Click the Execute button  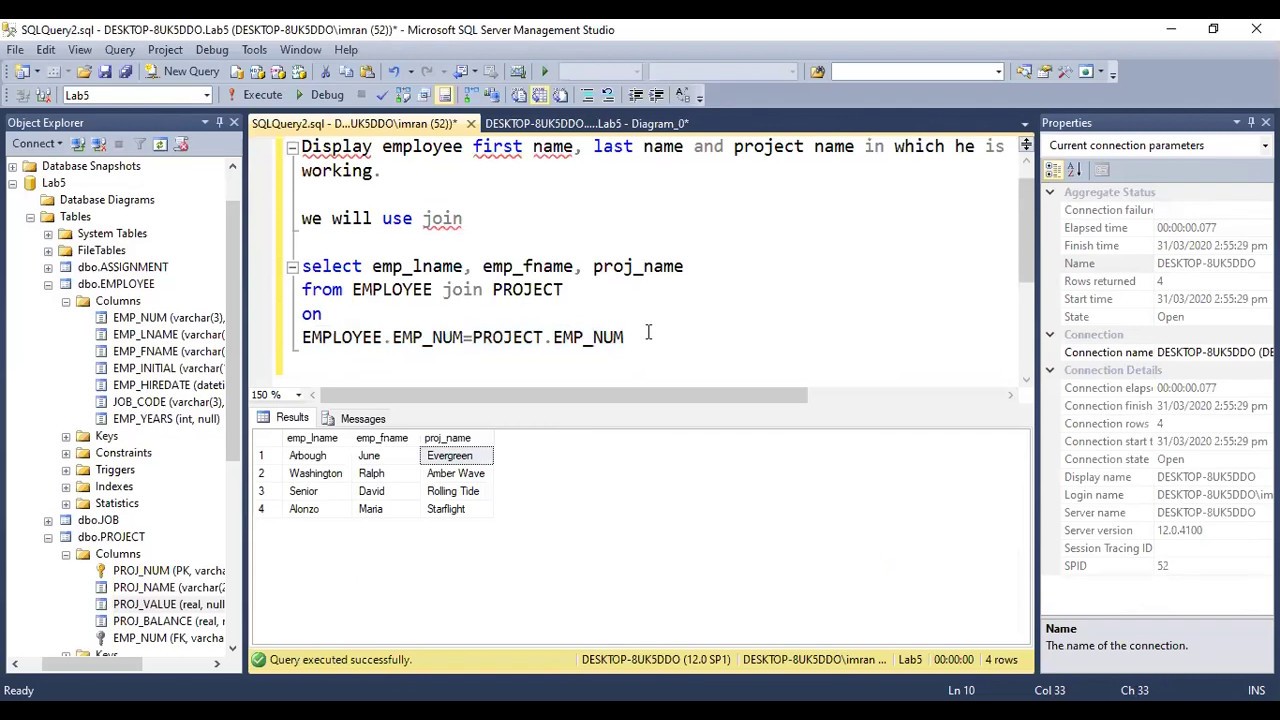254,95
